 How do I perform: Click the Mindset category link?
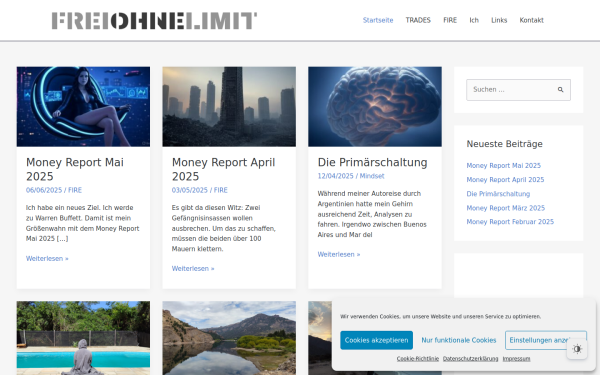click(x=372, y=176)
